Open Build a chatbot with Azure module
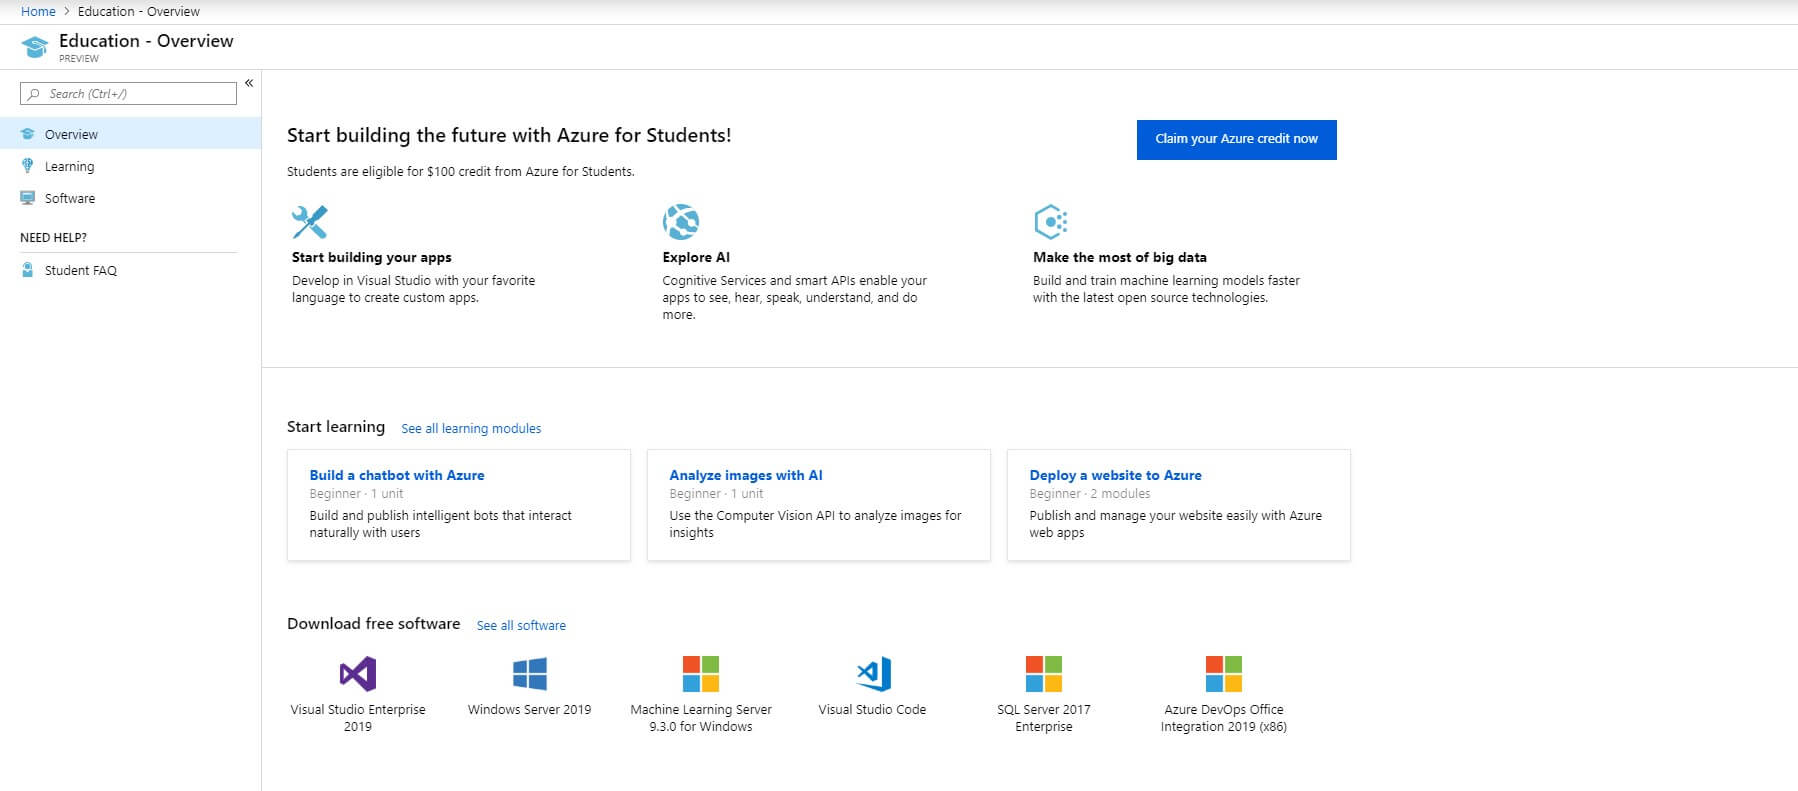The image size is (1798, 791). pyautogui.click(x=397, y=475)
